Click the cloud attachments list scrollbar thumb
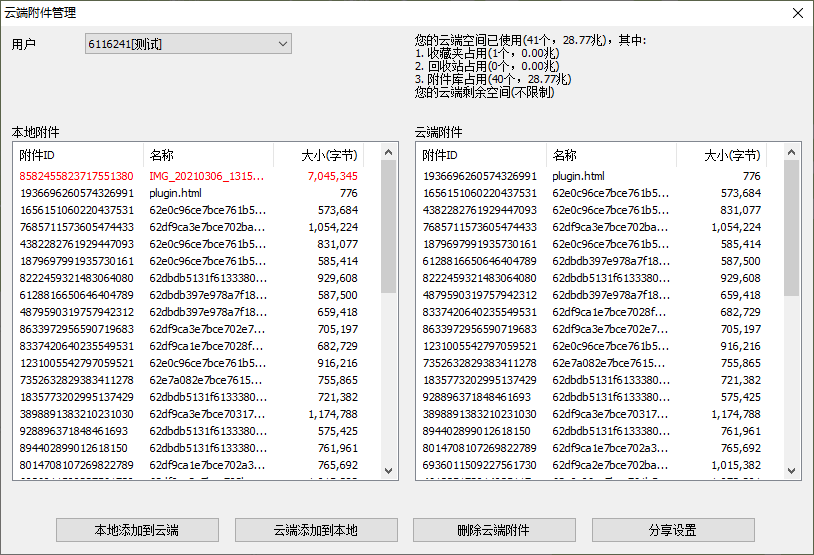The image size is (814, 555). pos(792,230)
